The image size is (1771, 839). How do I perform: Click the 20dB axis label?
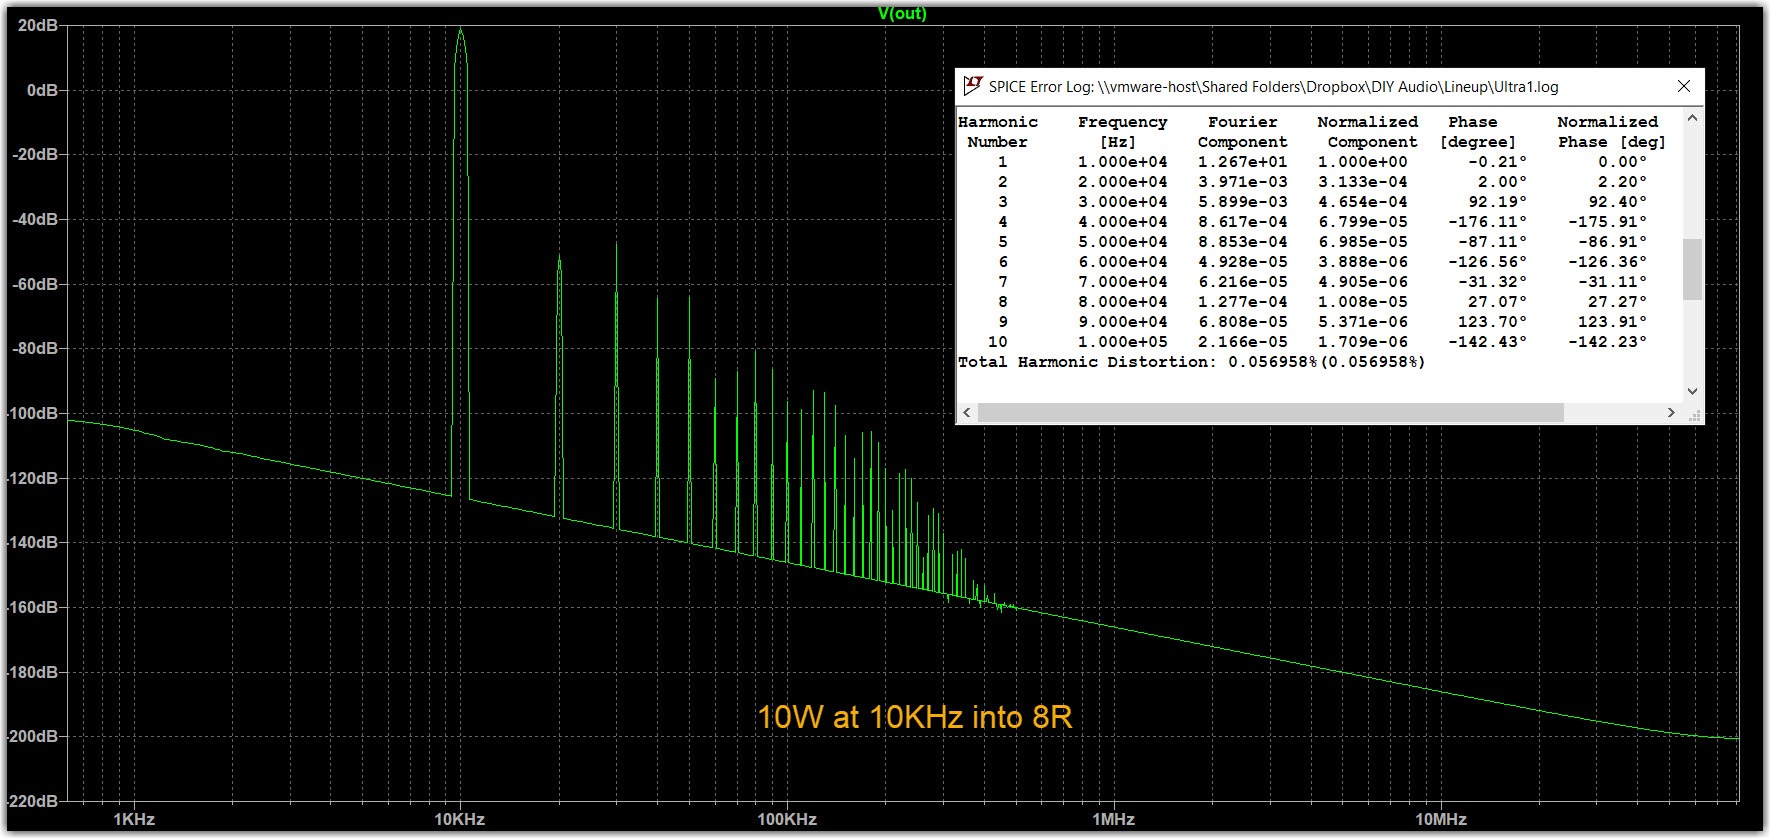pyautogui.click(x=38, y=26)
